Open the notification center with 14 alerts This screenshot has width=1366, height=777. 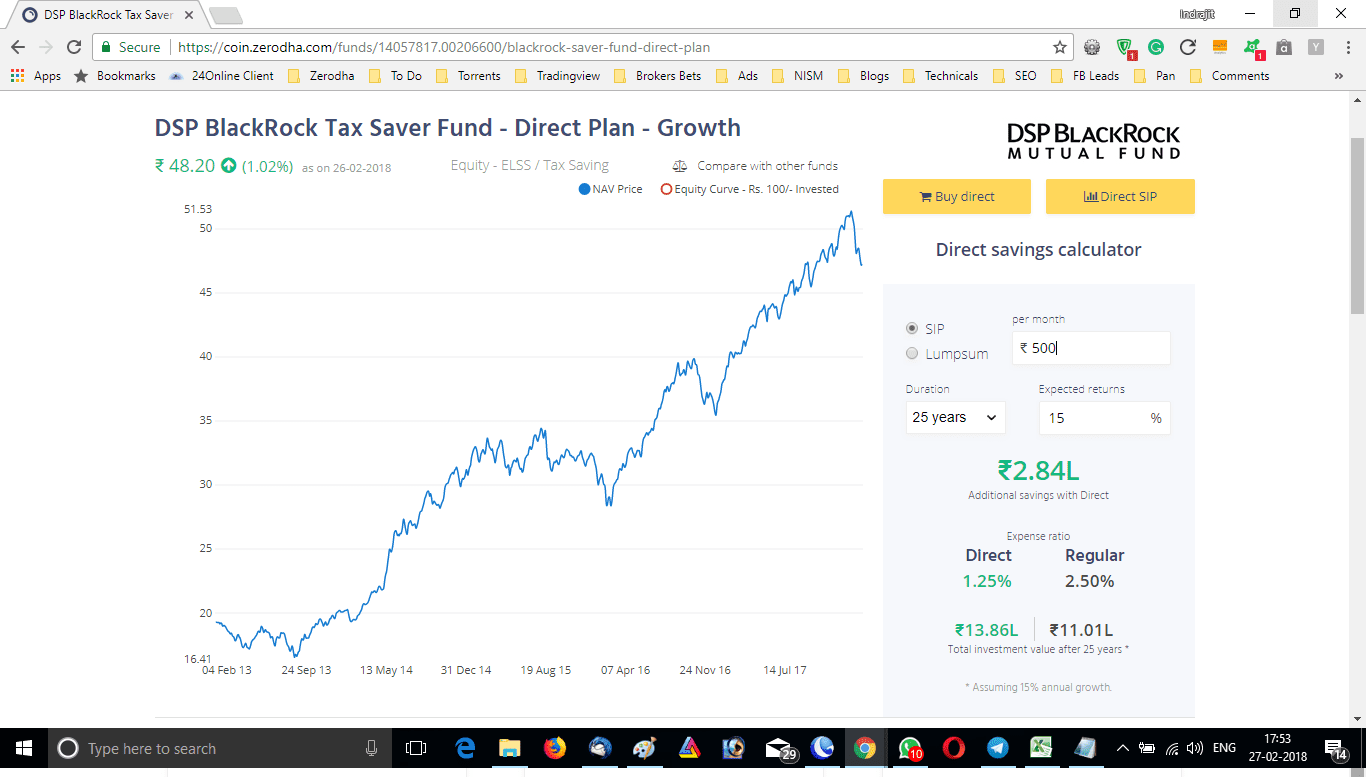point(1335,748)
